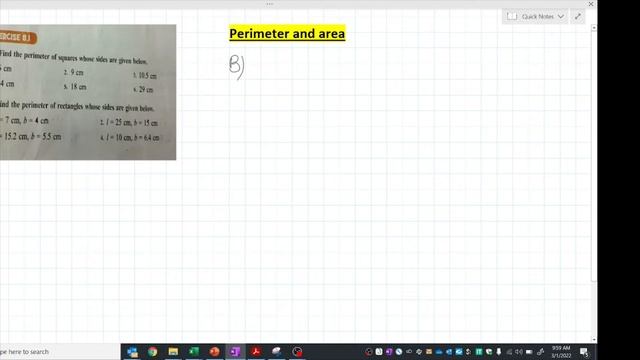Viewport: 640px width, 360px height.
Task: Open File Explorer from the taskbar
Action: [x=173, y=352]
